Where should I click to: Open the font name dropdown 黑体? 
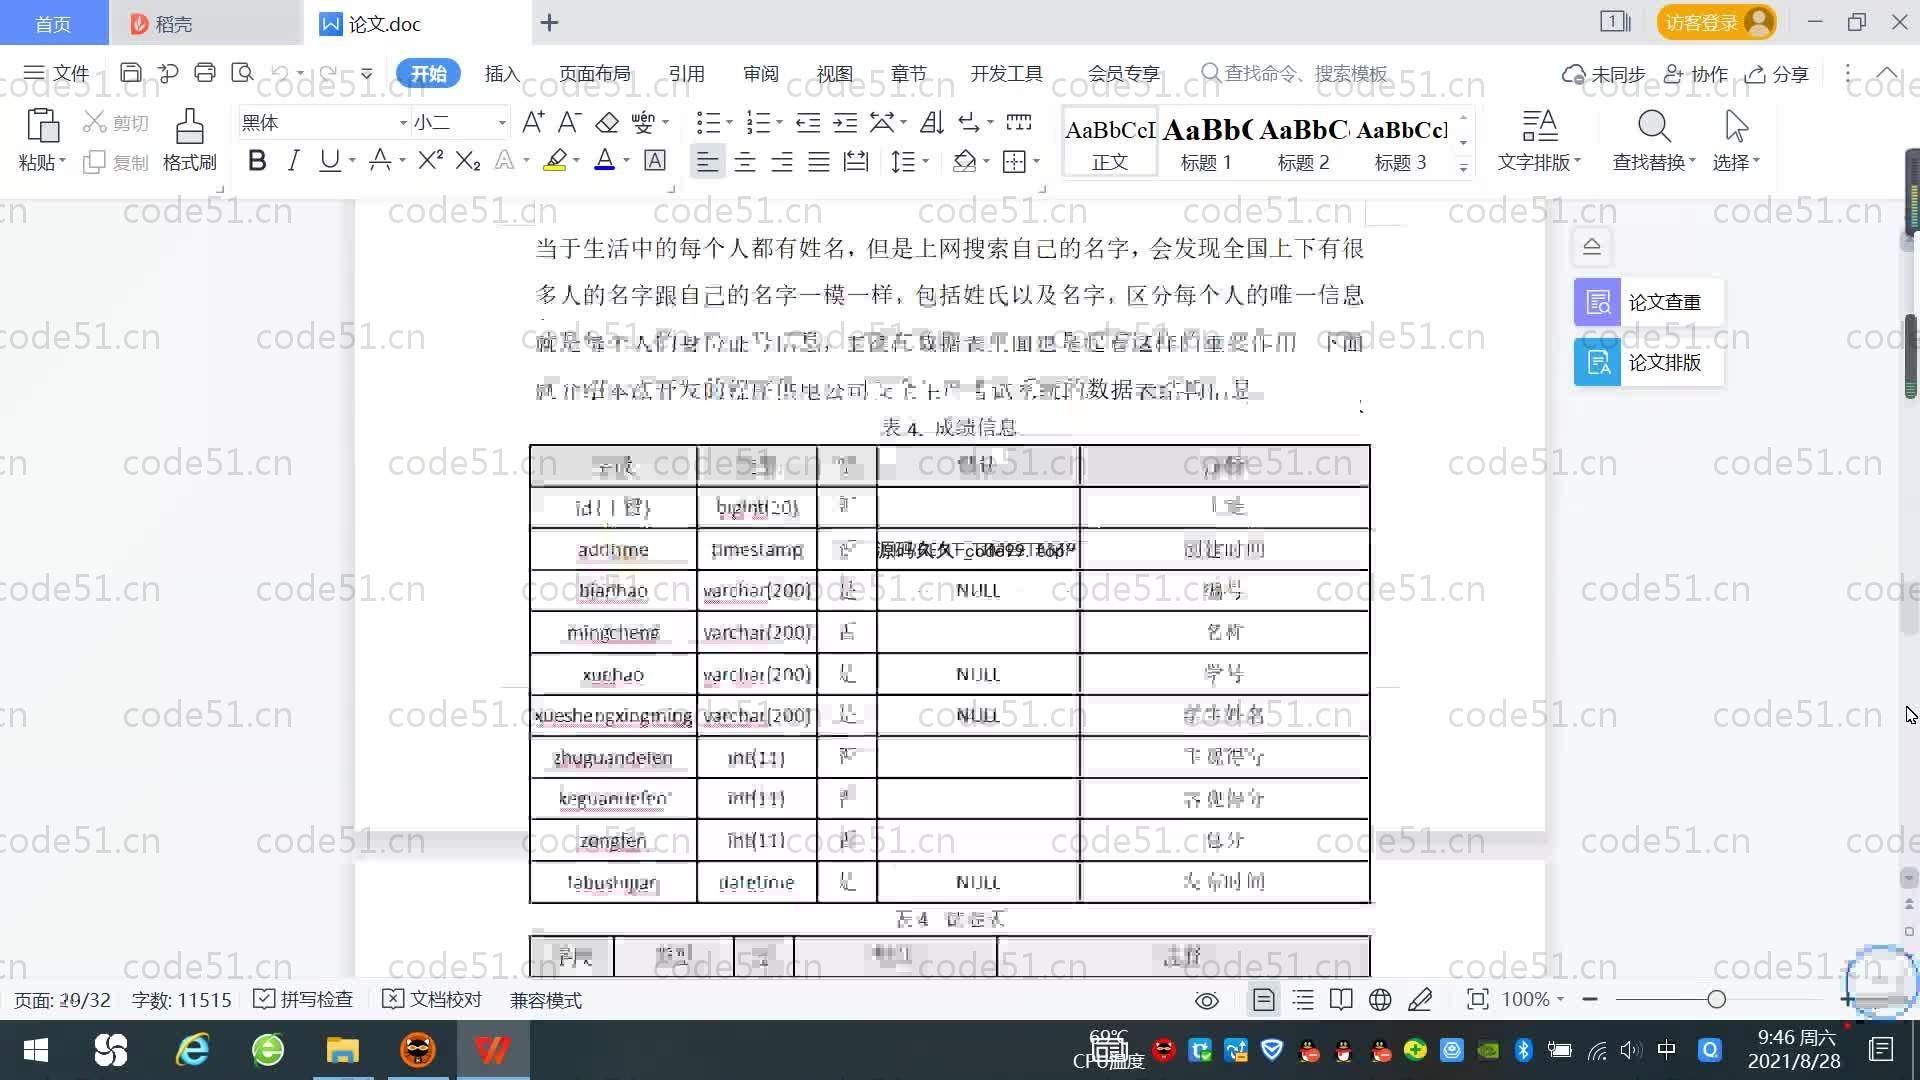[403, 123]
